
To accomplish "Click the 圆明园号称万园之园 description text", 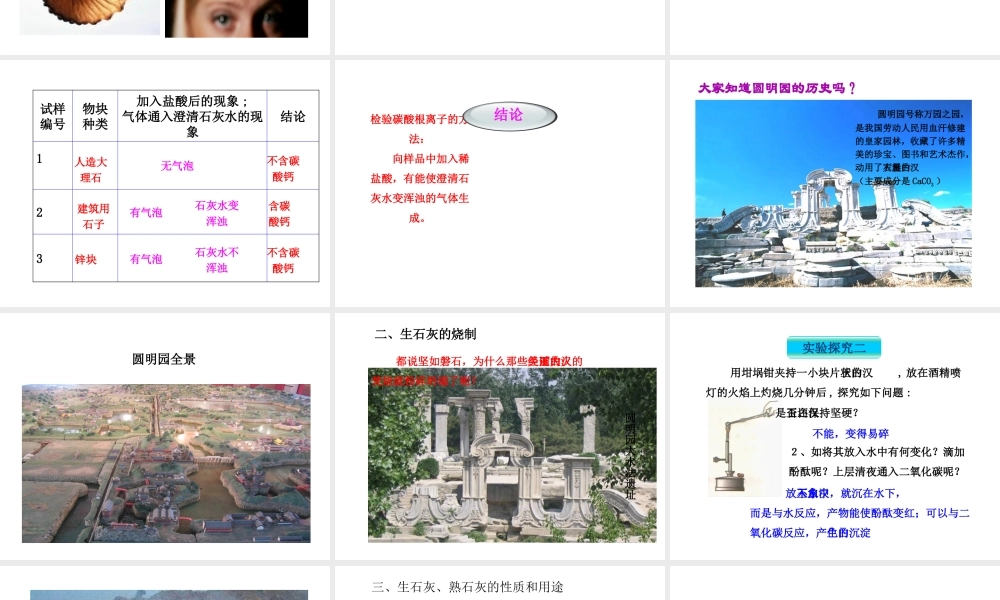I will (x=911, y=147).
